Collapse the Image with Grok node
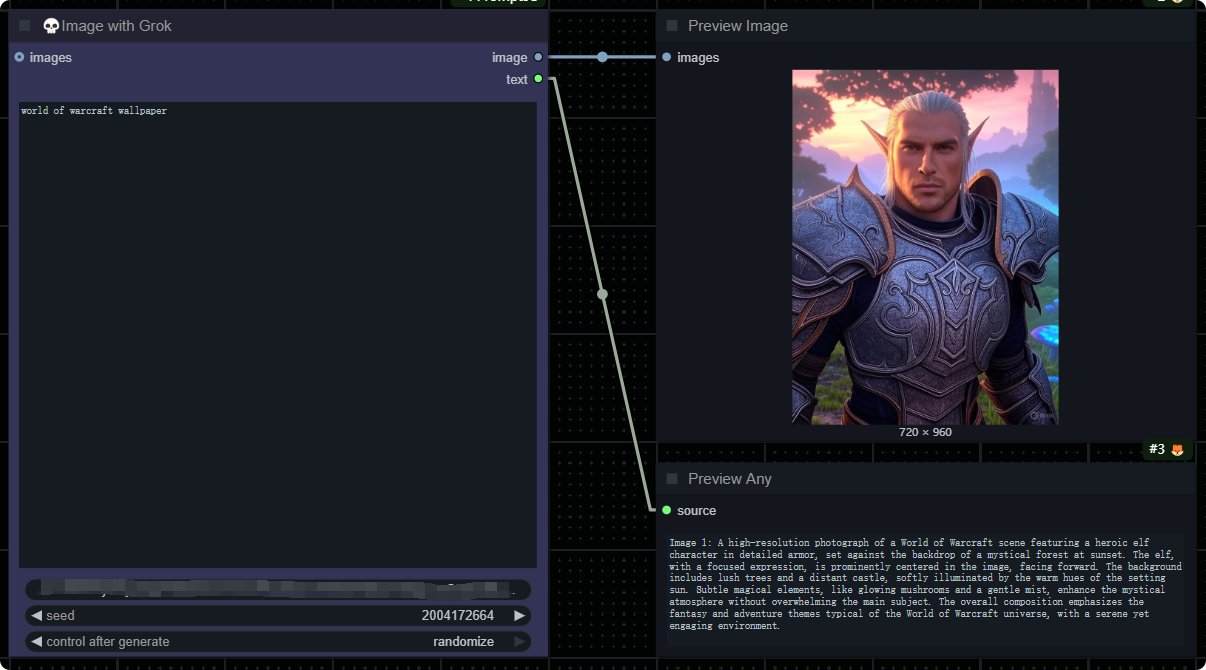This screenshot has height=670, width=1206. click(x=25, y=26)
